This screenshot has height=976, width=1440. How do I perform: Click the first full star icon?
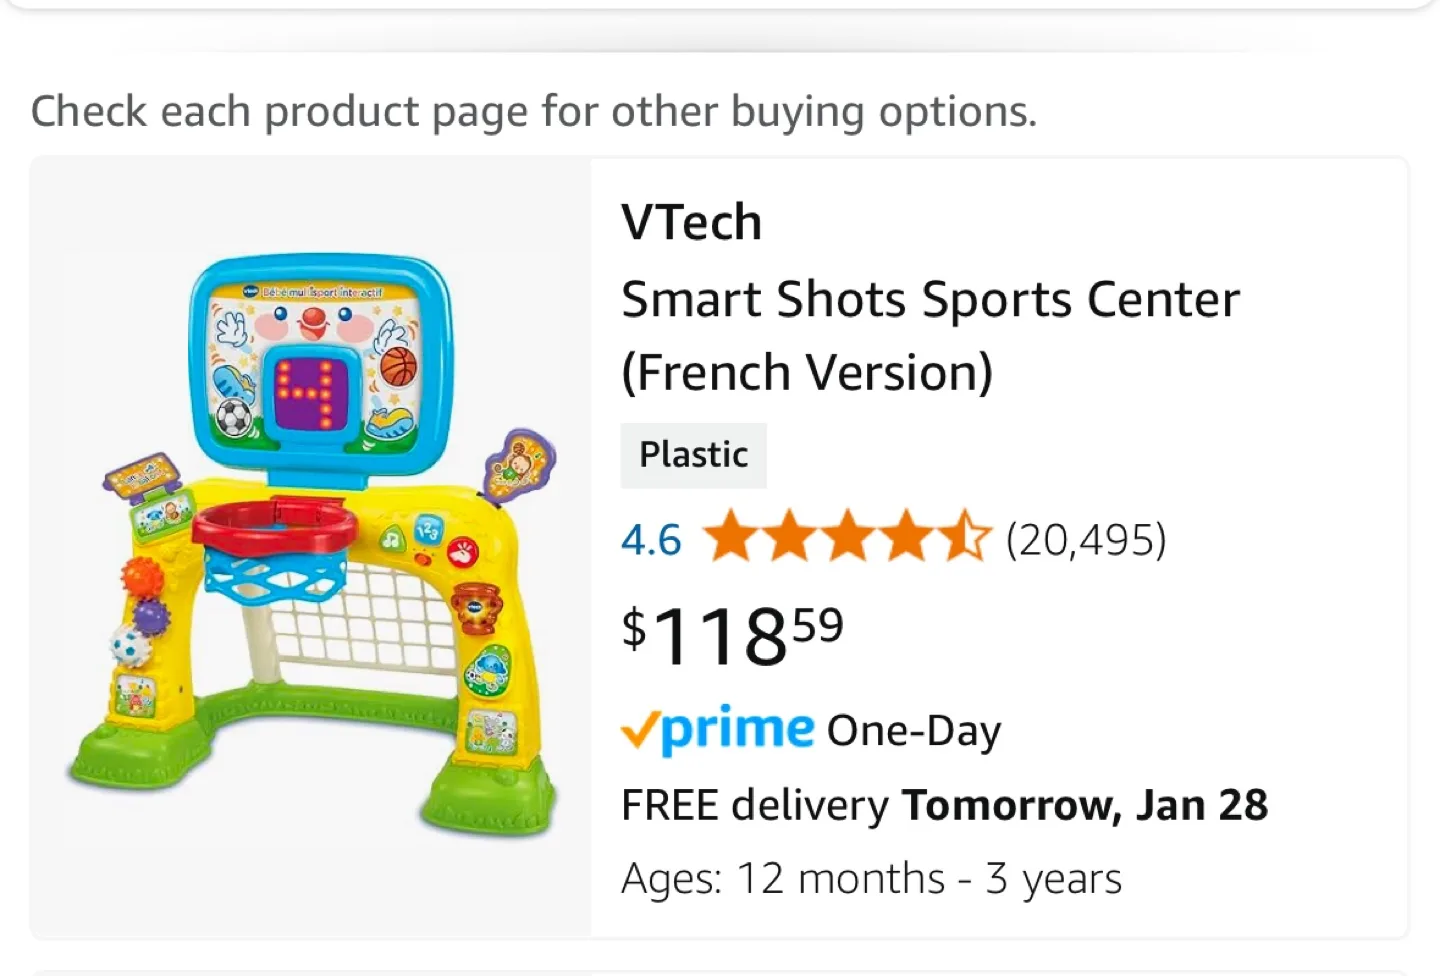pos(731,538)
